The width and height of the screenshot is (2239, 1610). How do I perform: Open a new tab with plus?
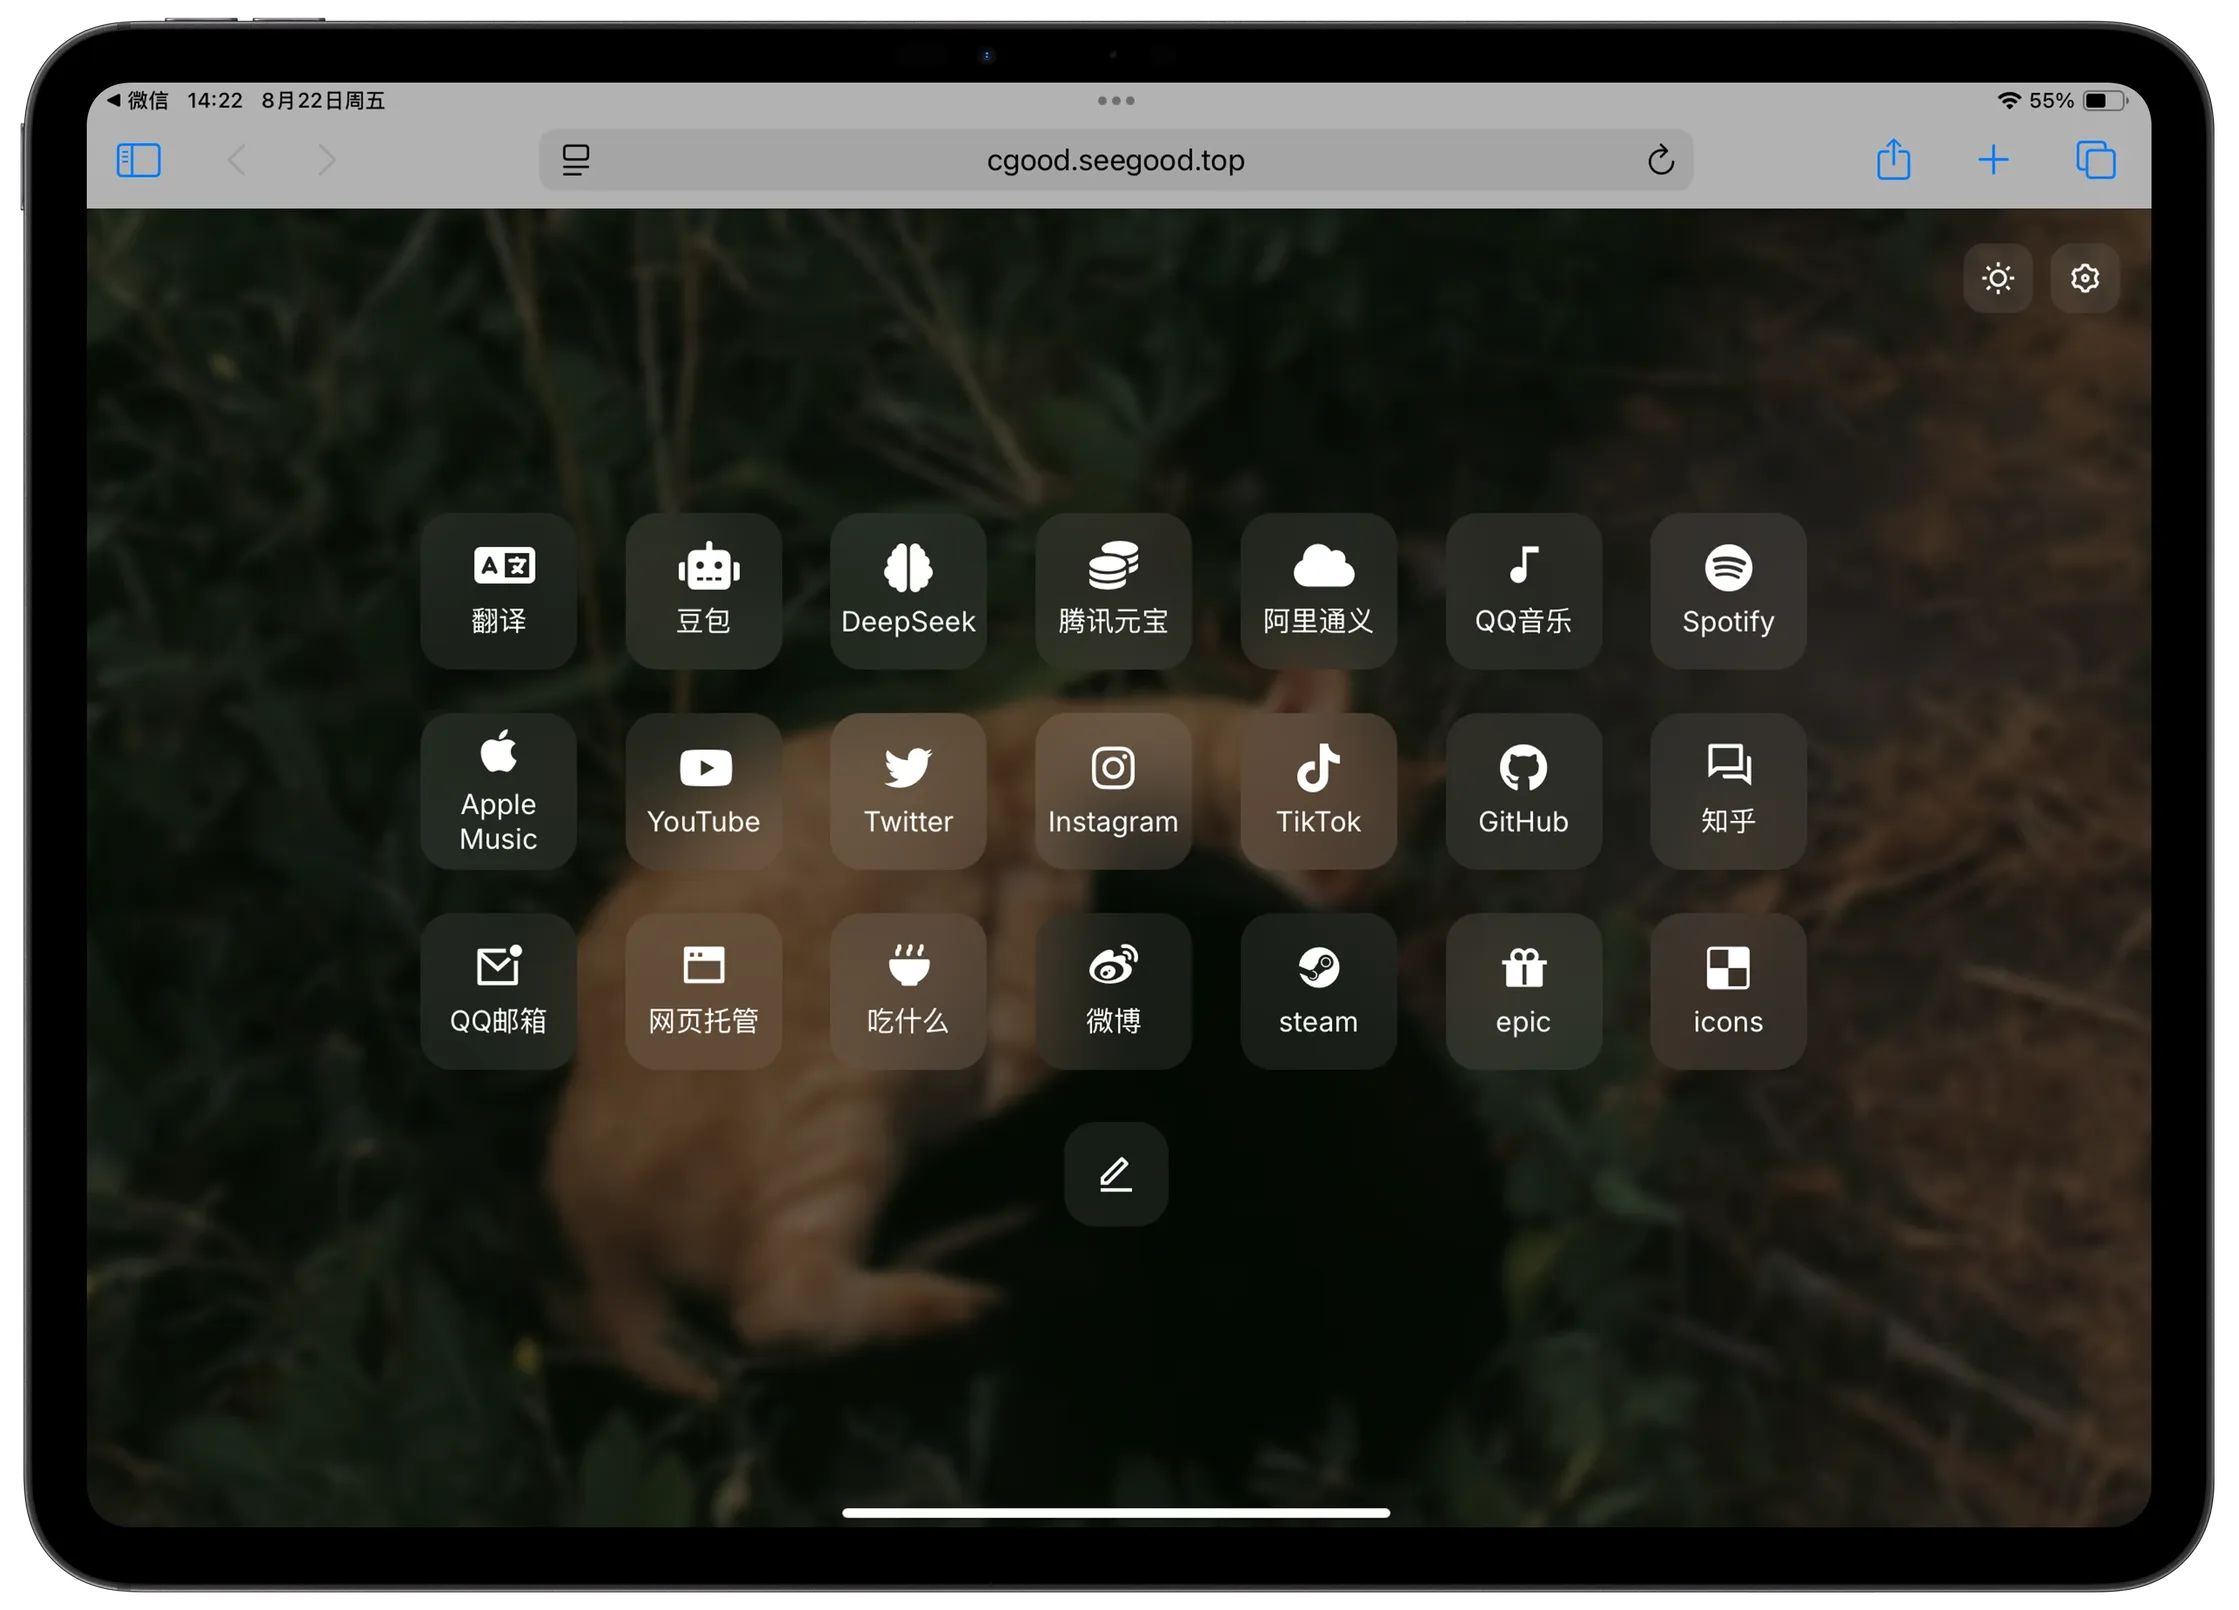tap(1993, 160)
